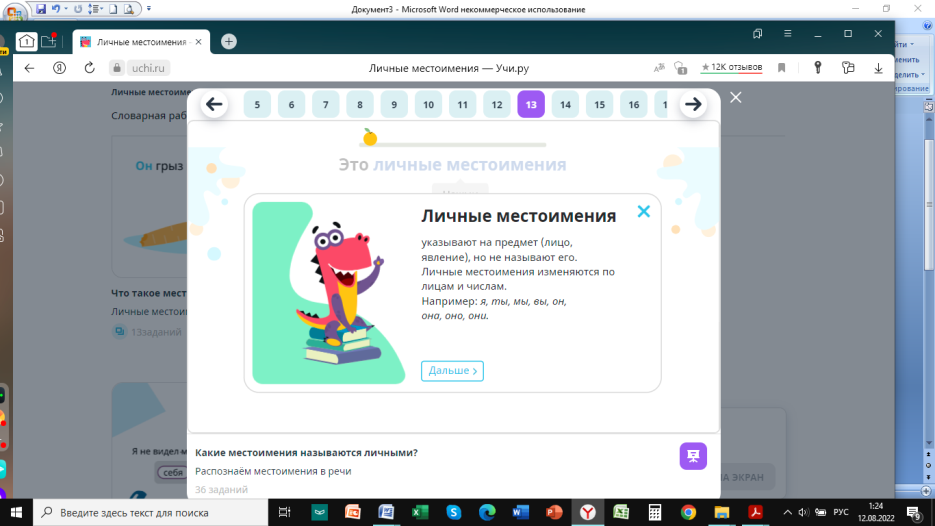The width and height of the screenshot is (935, 526).
Task: Select task number 6
Action: click(x=291, y=104)
